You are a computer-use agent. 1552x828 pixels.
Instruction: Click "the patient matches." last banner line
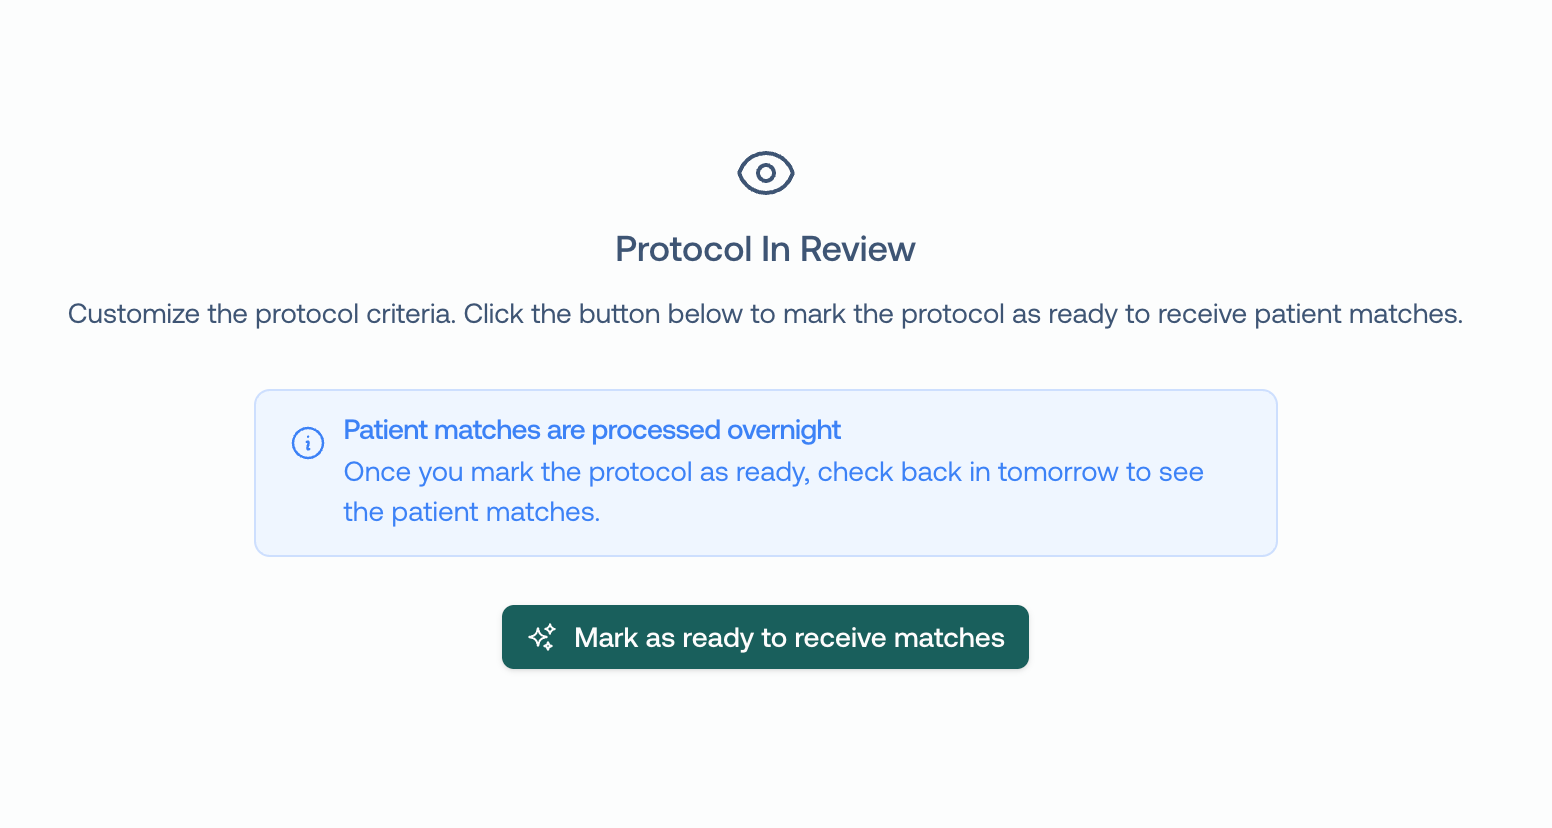(x=472, y=512)
